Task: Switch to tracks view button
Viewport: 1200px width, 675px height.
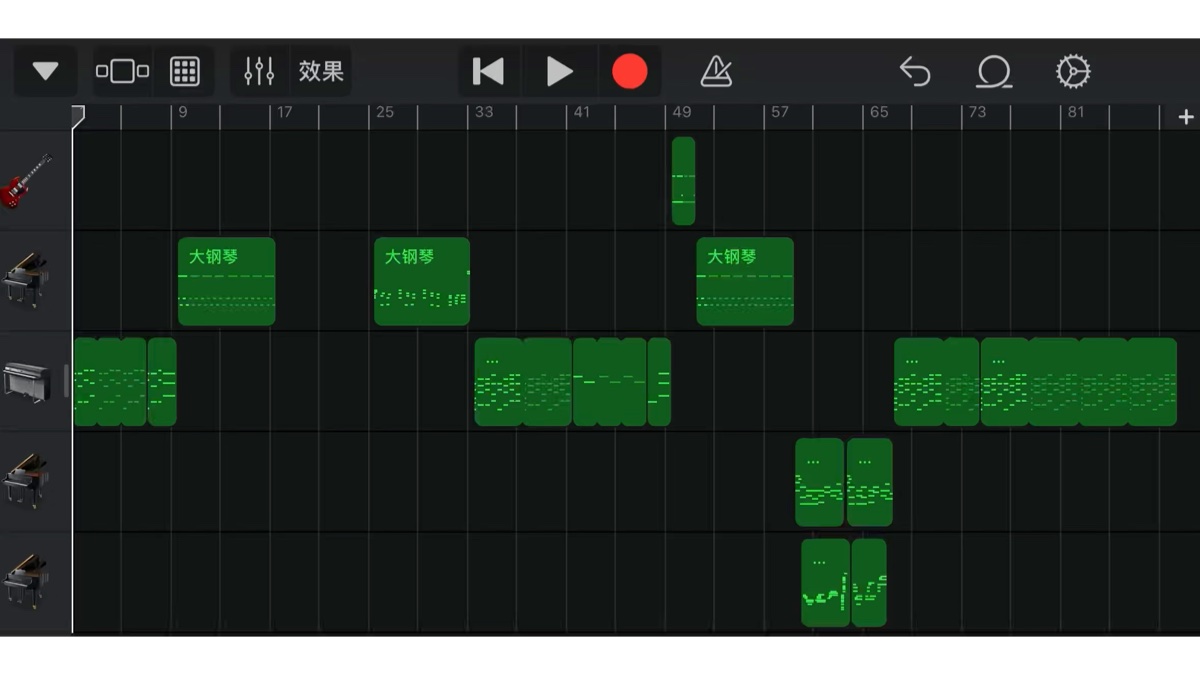Action: (122, 71)
